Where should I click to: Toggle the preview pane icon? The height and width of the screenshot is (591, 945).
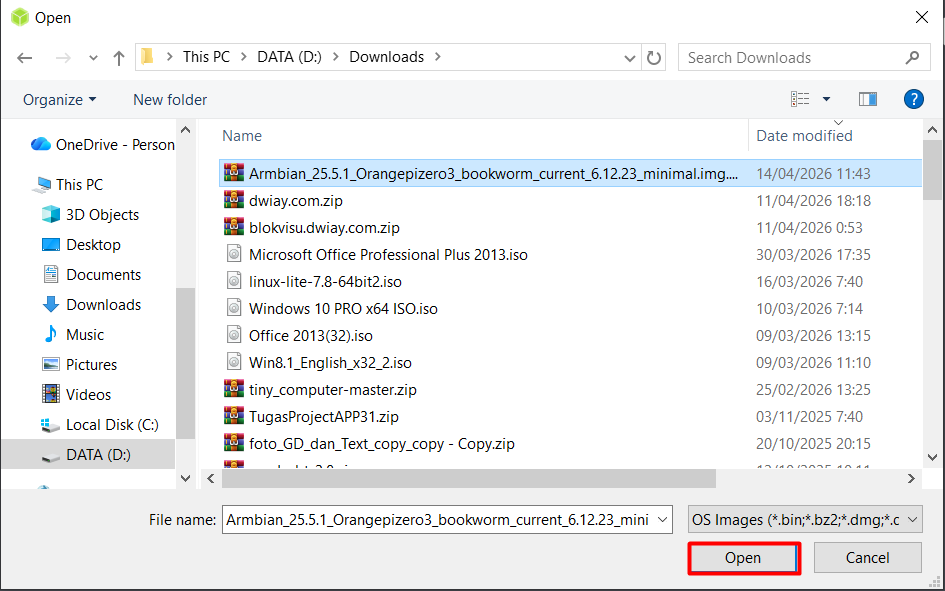click(867, 99)
